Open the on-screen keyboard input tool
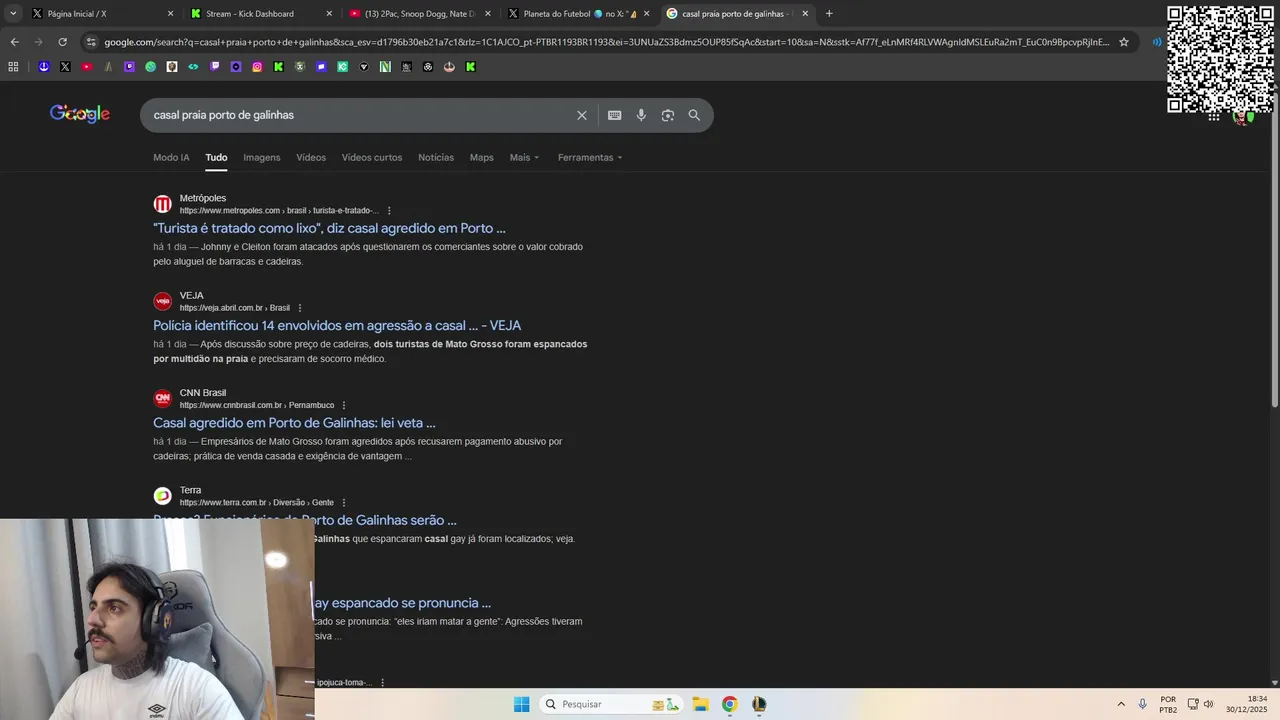The width and height of the screenshot is (1280, 720). click(615, 115)
